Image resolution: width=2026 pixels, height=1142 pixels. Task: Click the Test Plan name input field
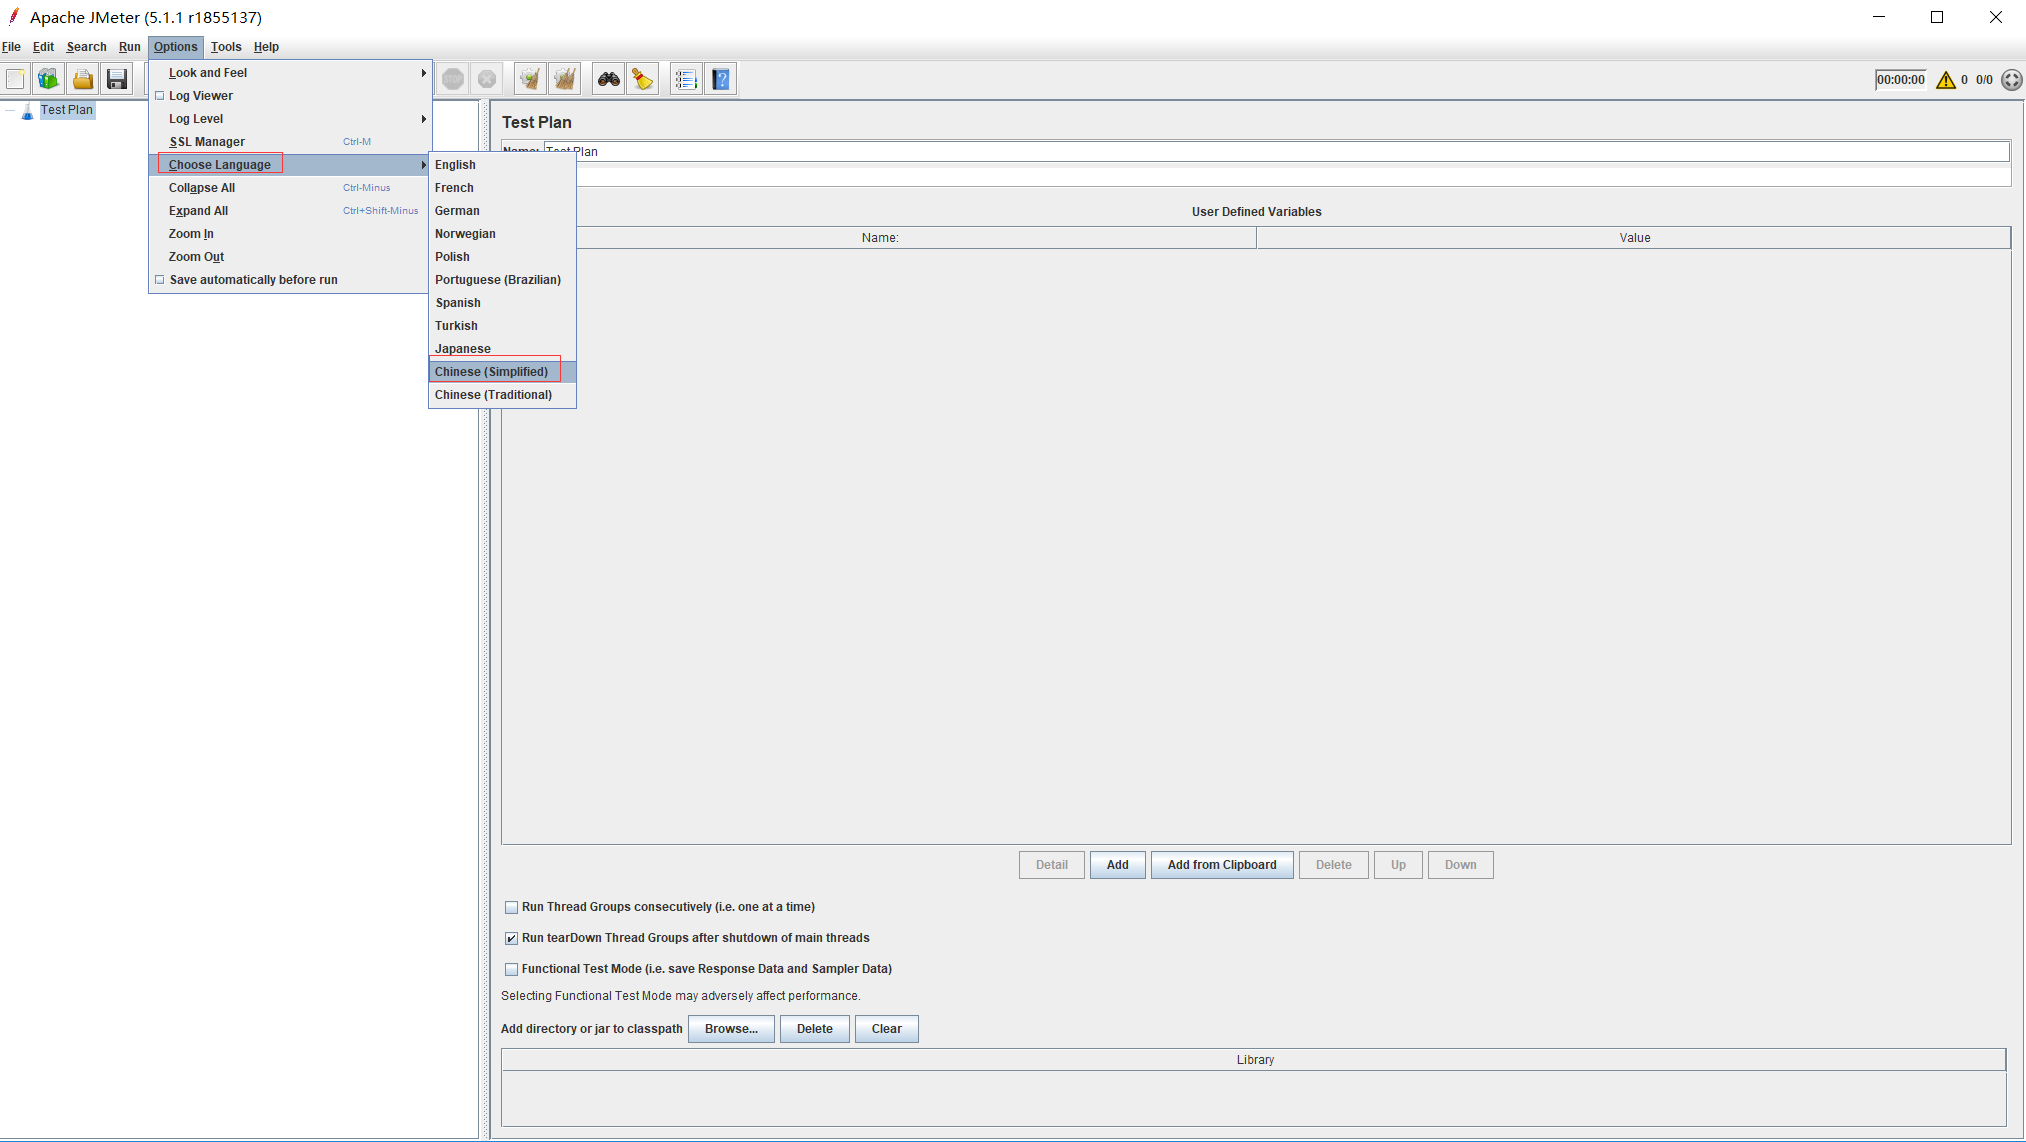pos(1277,151)
